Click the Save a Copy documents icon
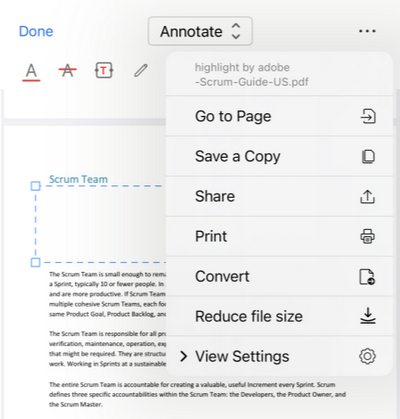Viewport: 400px width, 419px height. coord(368,156)
